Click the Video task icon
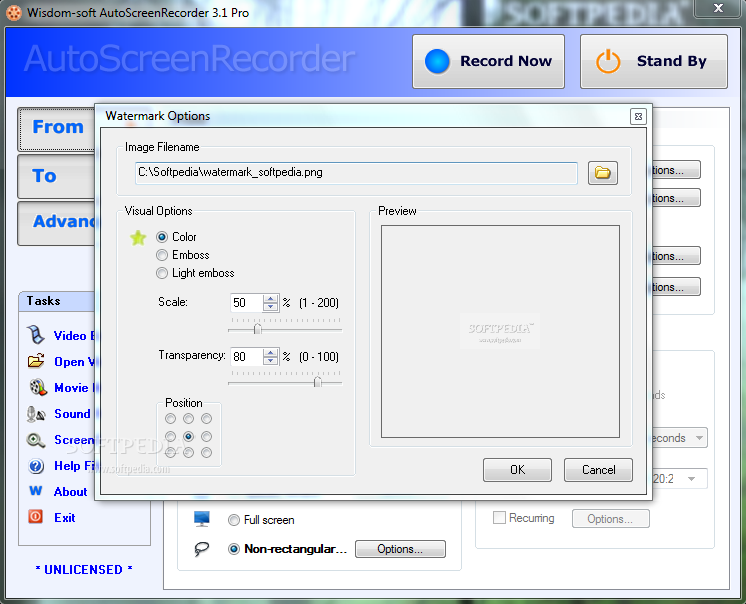Image resolution: width=746 pixels, height=604 pixels. coord(36,335)
